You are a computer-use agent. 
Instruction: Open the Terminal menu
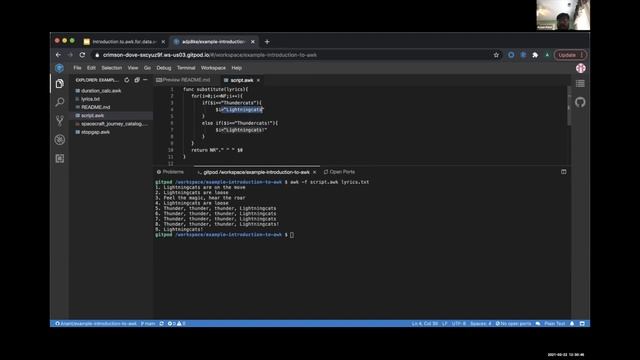point(186,68)
